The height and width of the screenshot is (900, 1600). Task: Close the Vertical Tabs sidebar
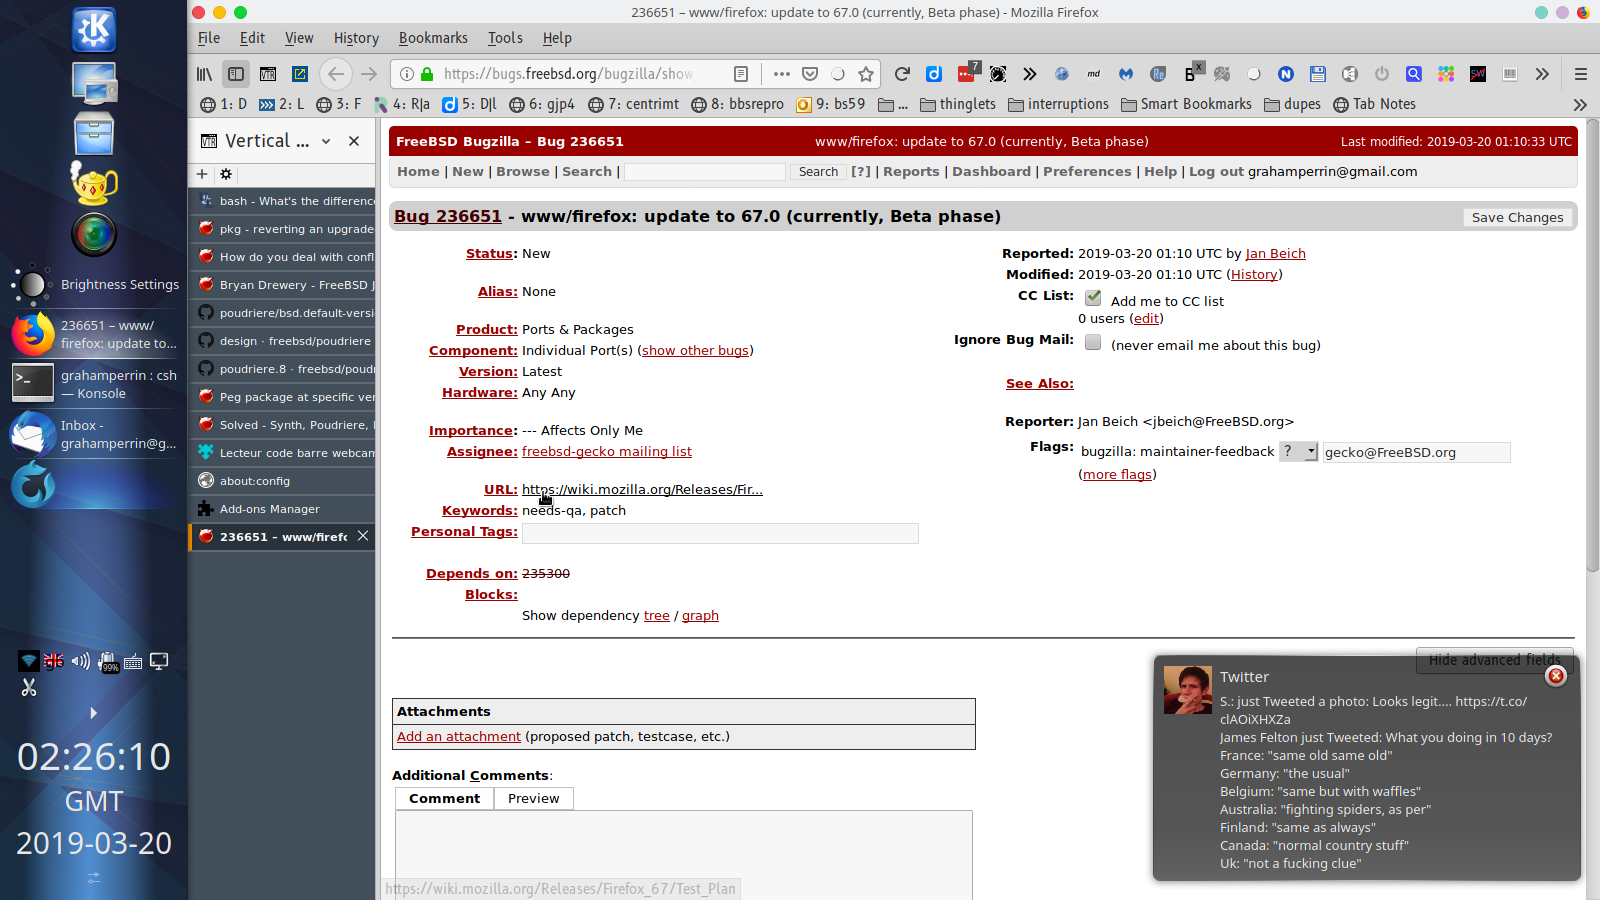click(354, 141)
